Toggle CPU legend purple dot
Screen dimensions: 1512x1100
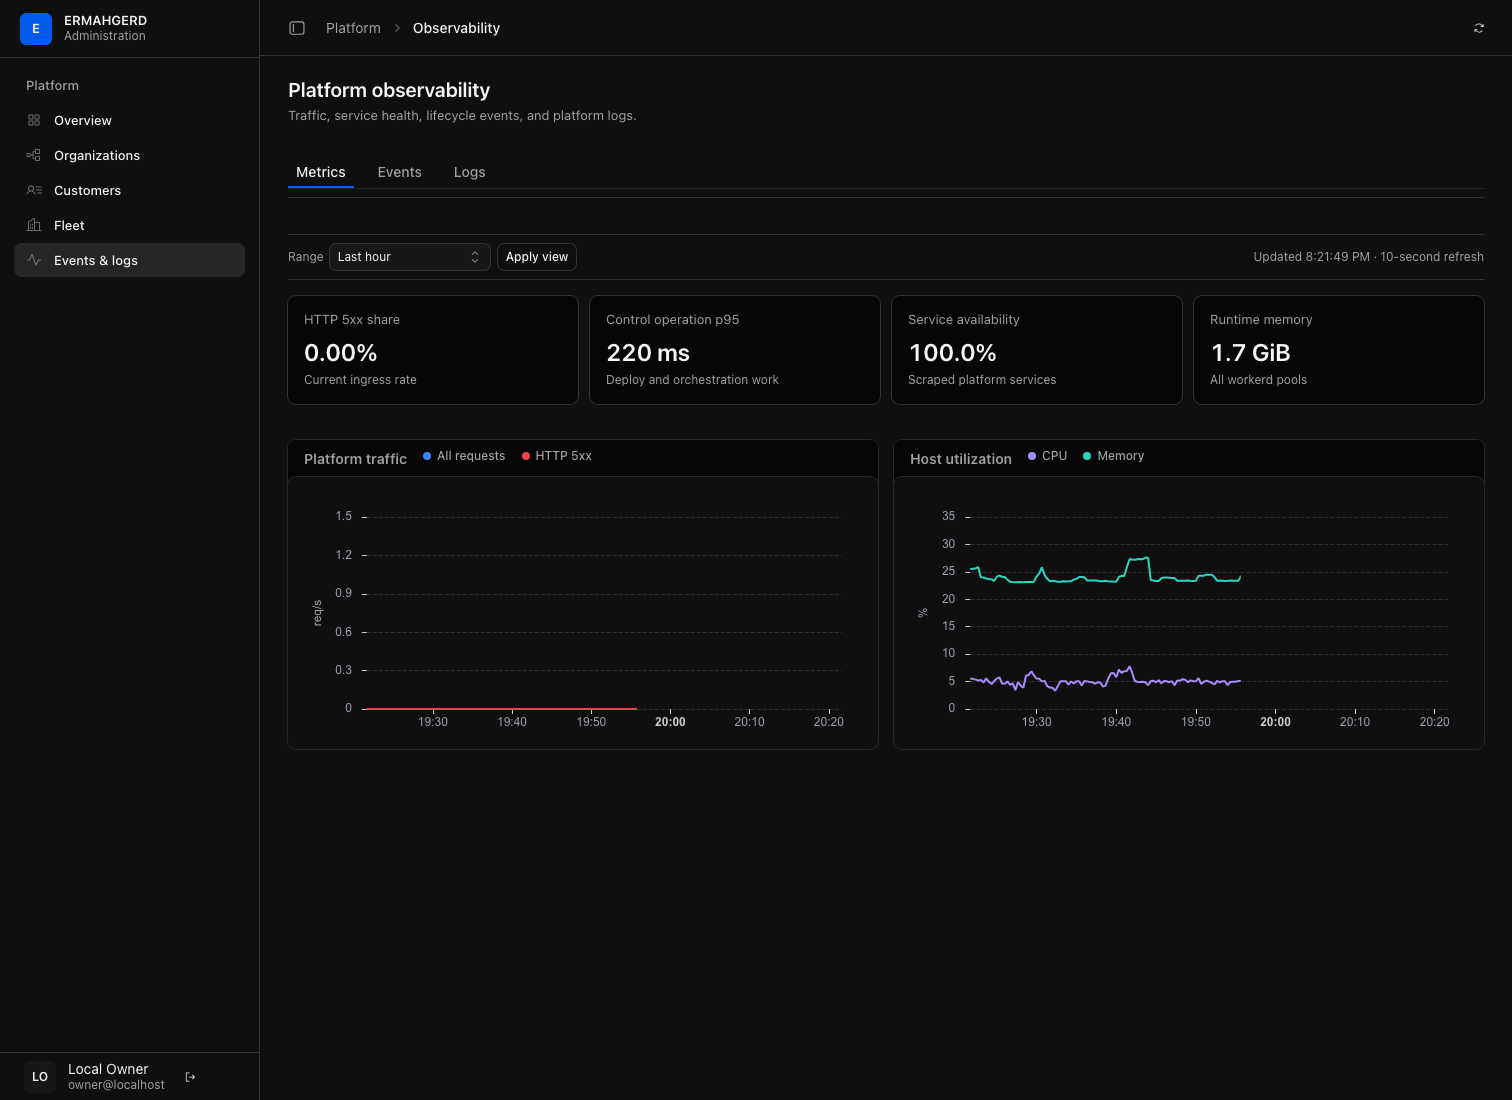(1032, 456)
